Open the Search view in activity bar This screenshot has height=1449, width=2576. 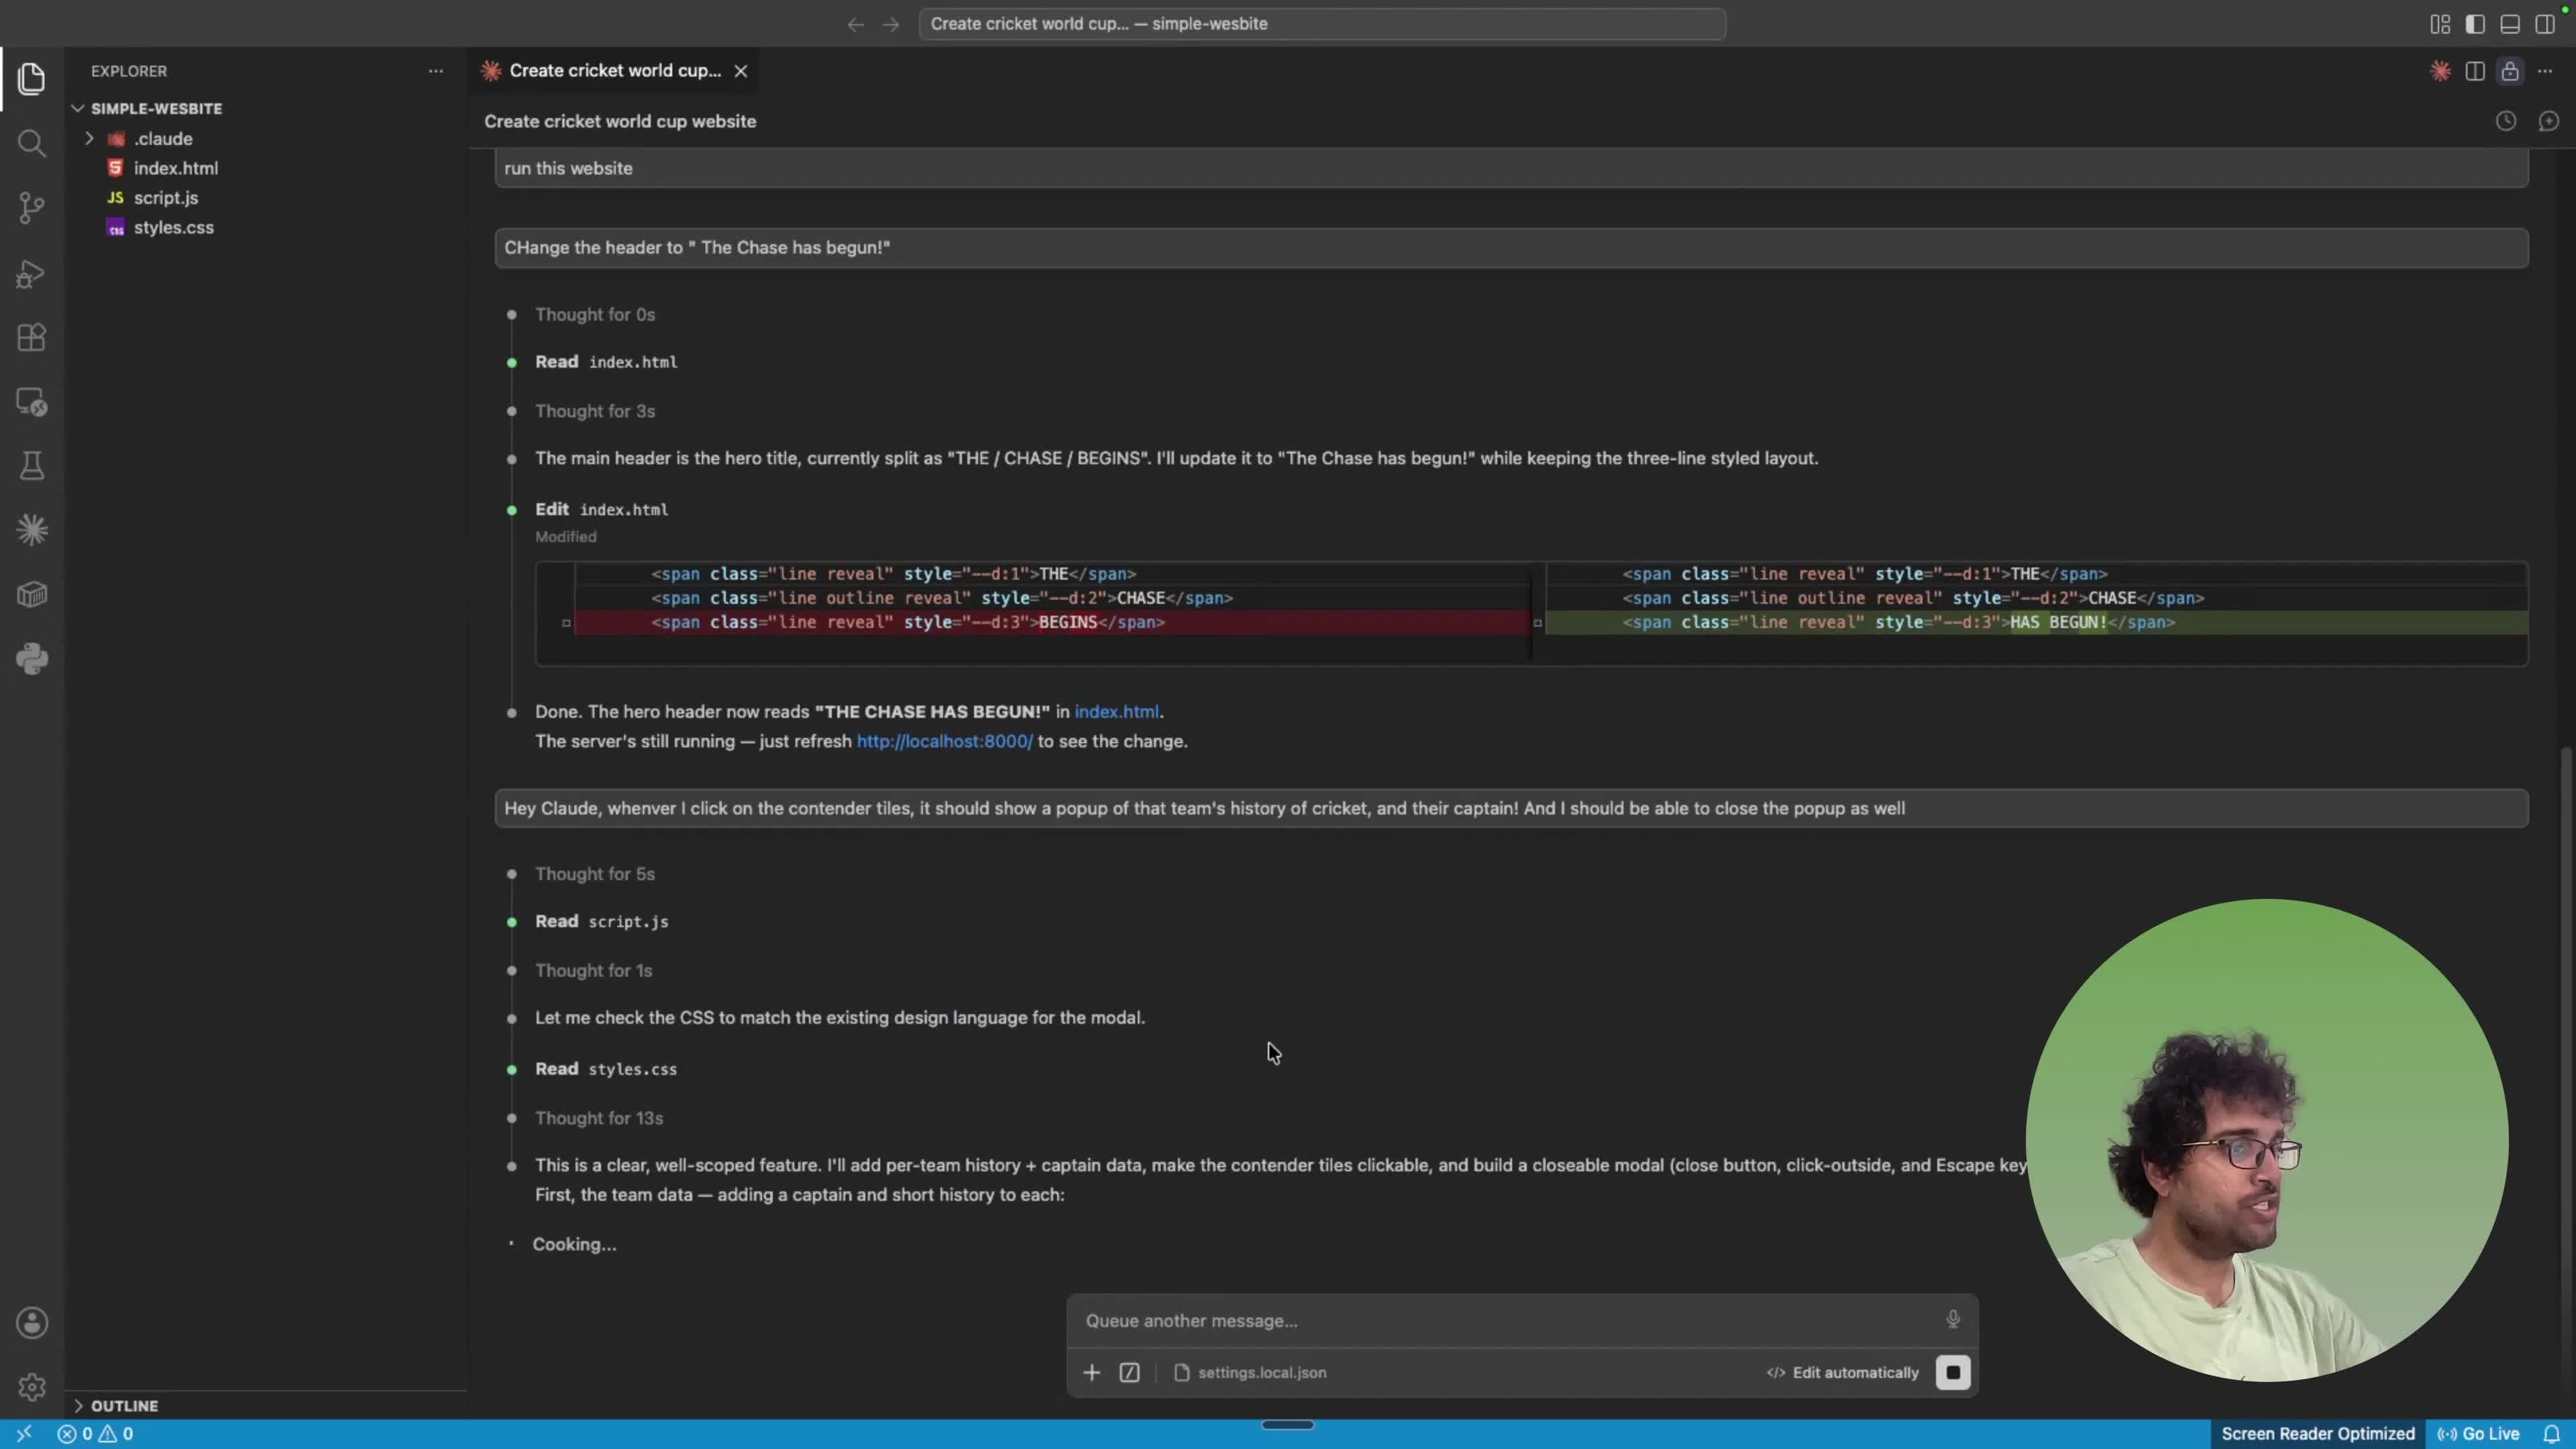[x=31, y=143]
